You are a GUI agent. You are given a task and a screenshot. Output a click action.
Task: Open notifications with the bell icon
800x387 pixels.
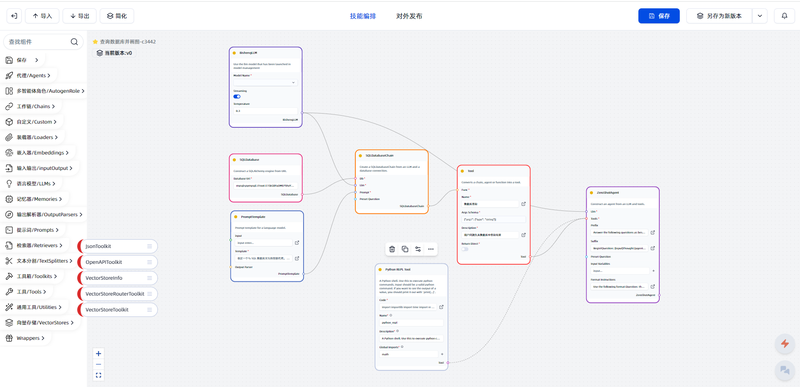784,16
